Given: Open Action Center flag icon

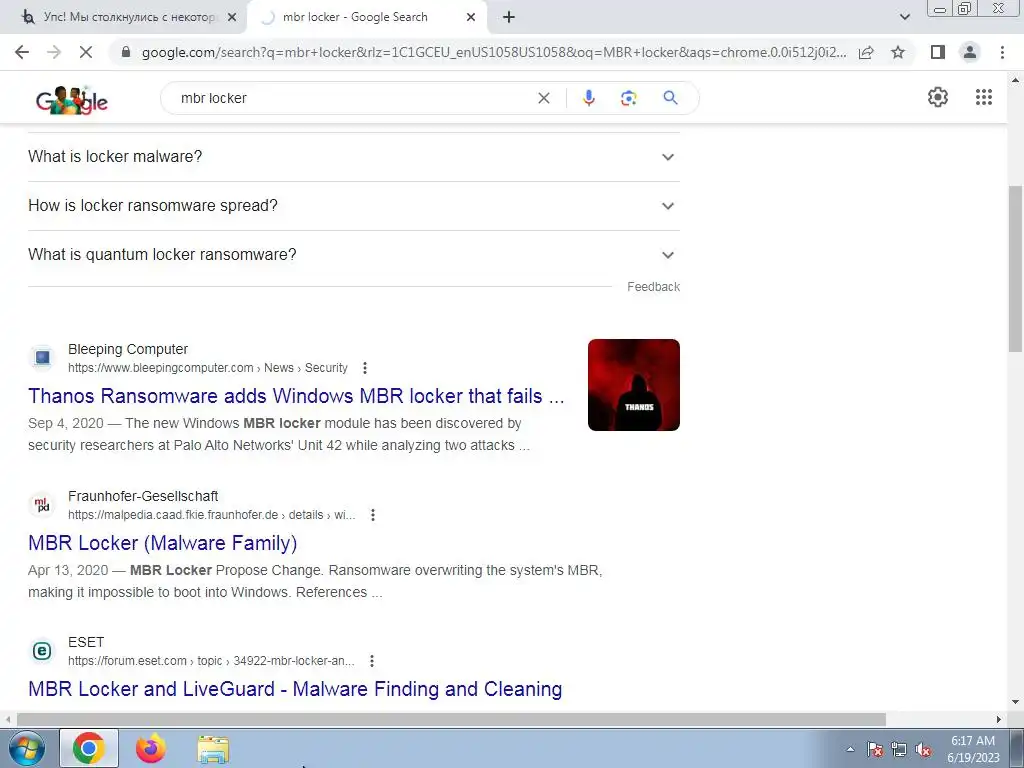Looking at the screenshot, I should coord(874,749).
